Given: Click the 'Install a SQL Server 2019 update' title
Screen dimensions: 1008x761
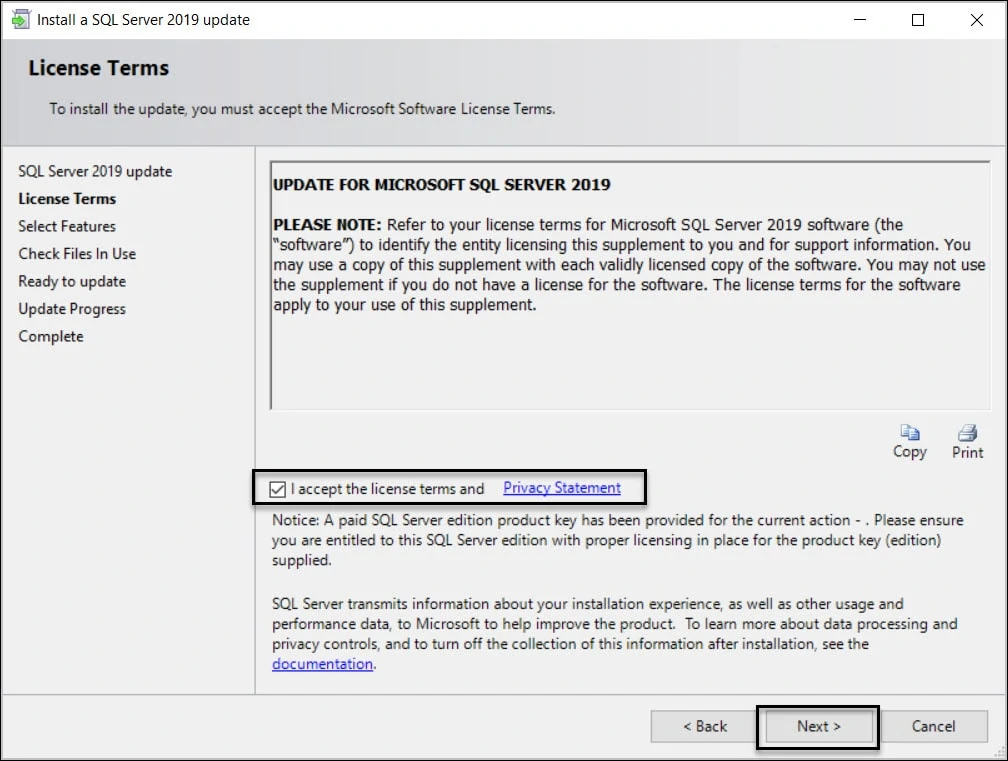Looking at the screenshot, I should tap(143, 20).
